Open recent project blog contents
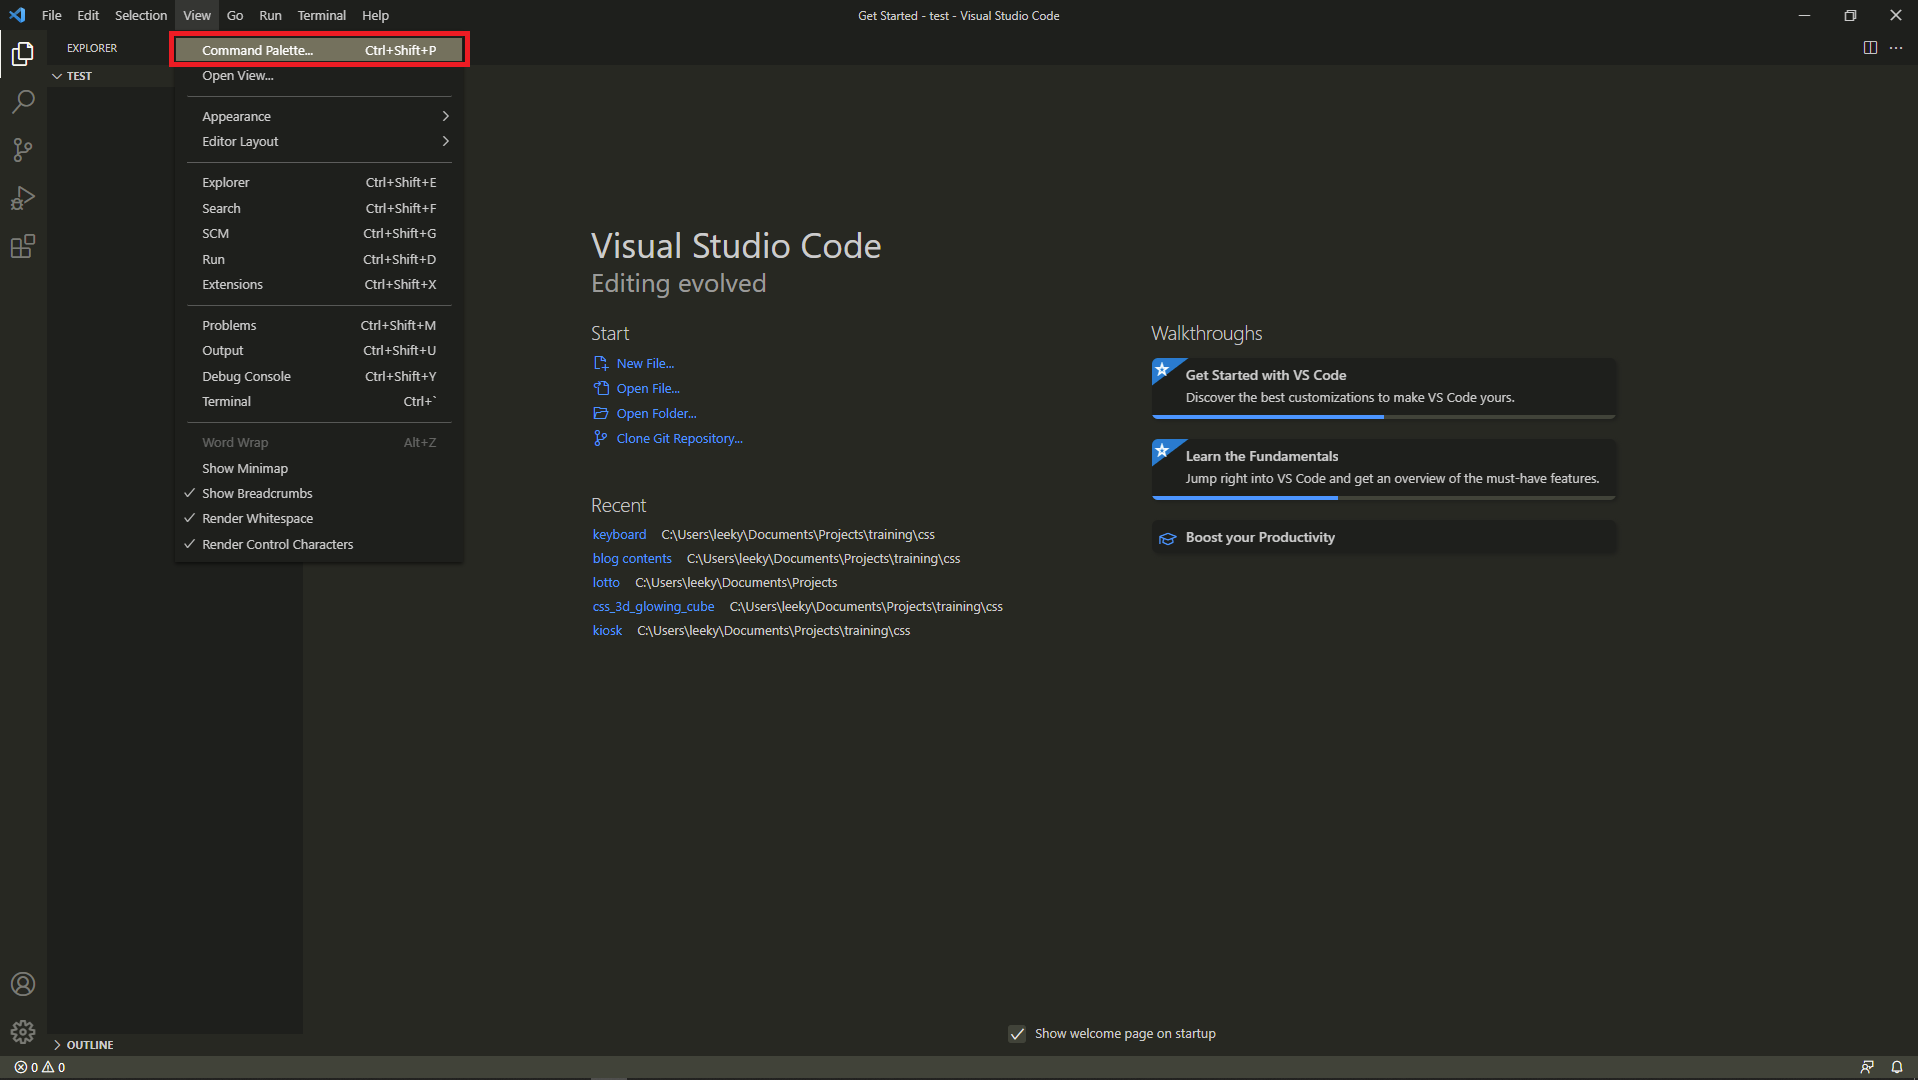Viewport: 1918px width, 1080px height. pos(632,558)
